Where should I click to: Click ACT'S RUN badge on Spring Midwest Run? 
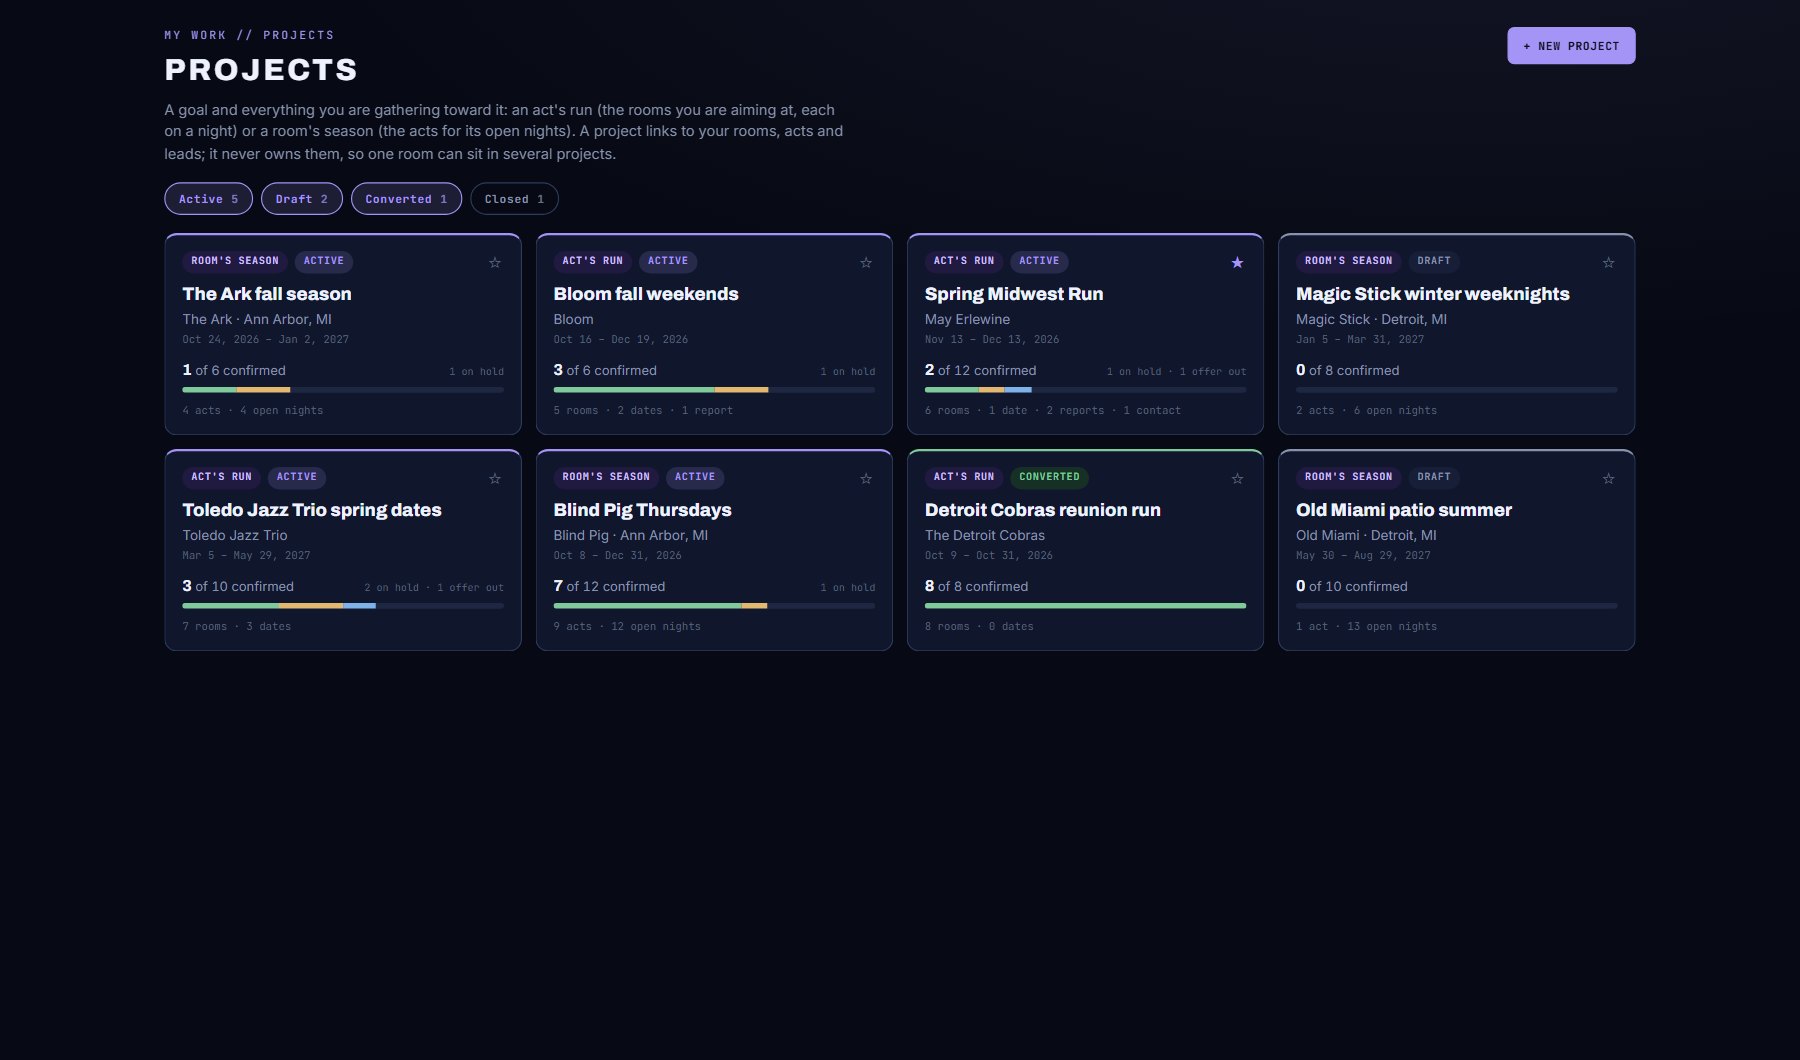[x=963, y=261]
